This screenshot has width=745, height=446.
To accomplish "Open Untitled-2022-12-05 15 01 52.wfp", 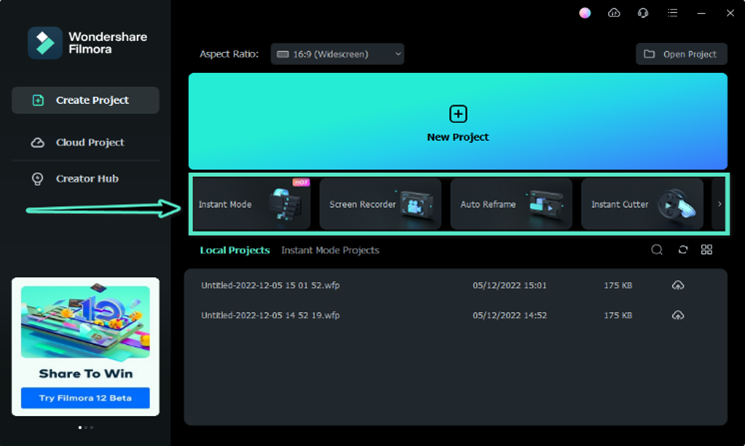I will coord(270,285).
